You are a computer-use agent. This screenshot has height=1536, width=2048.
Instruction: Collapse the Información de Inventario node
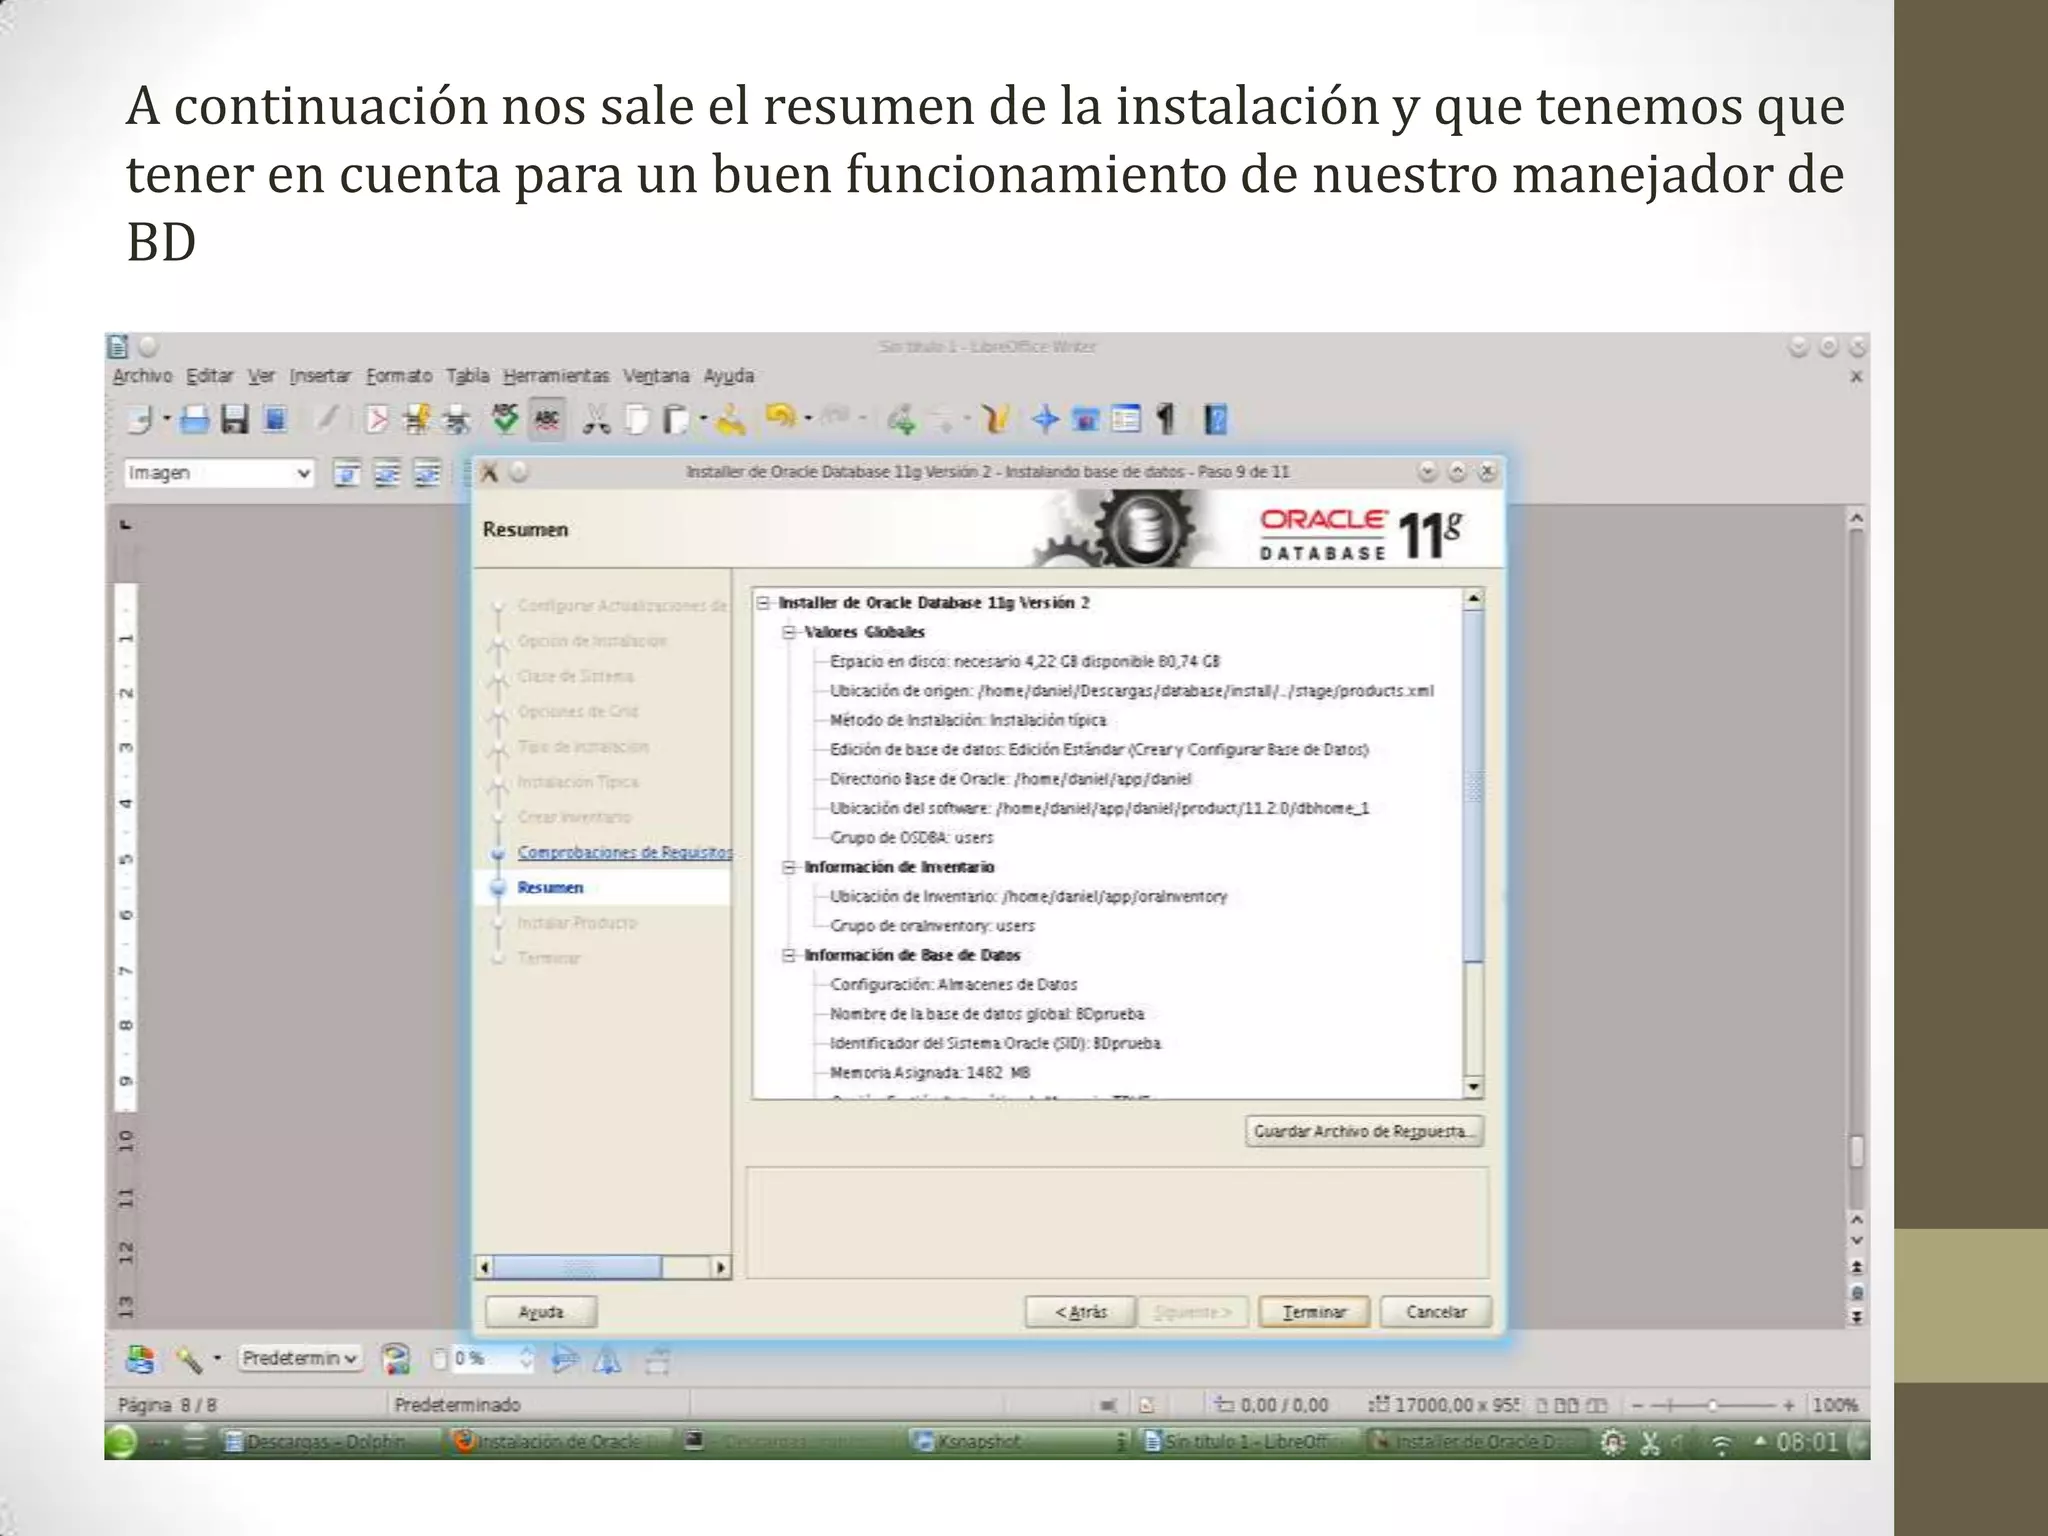click(x=790, y=867)
